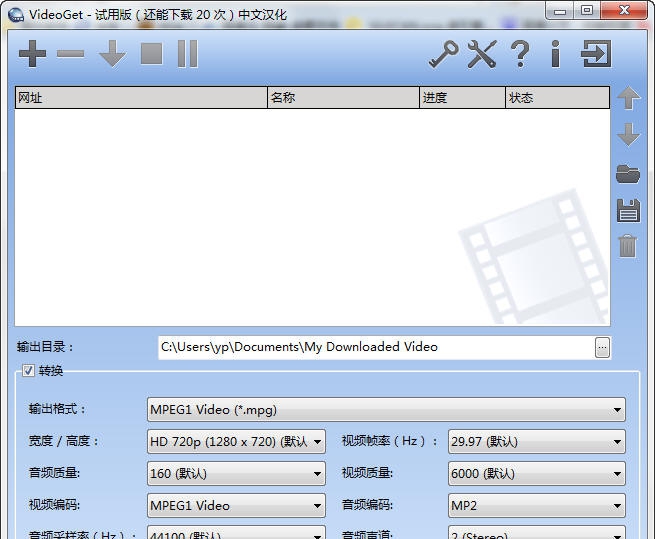Open the 视频质量 6000 dropdown
Screen dimensions: 655x539
click(x=536, y=473)
